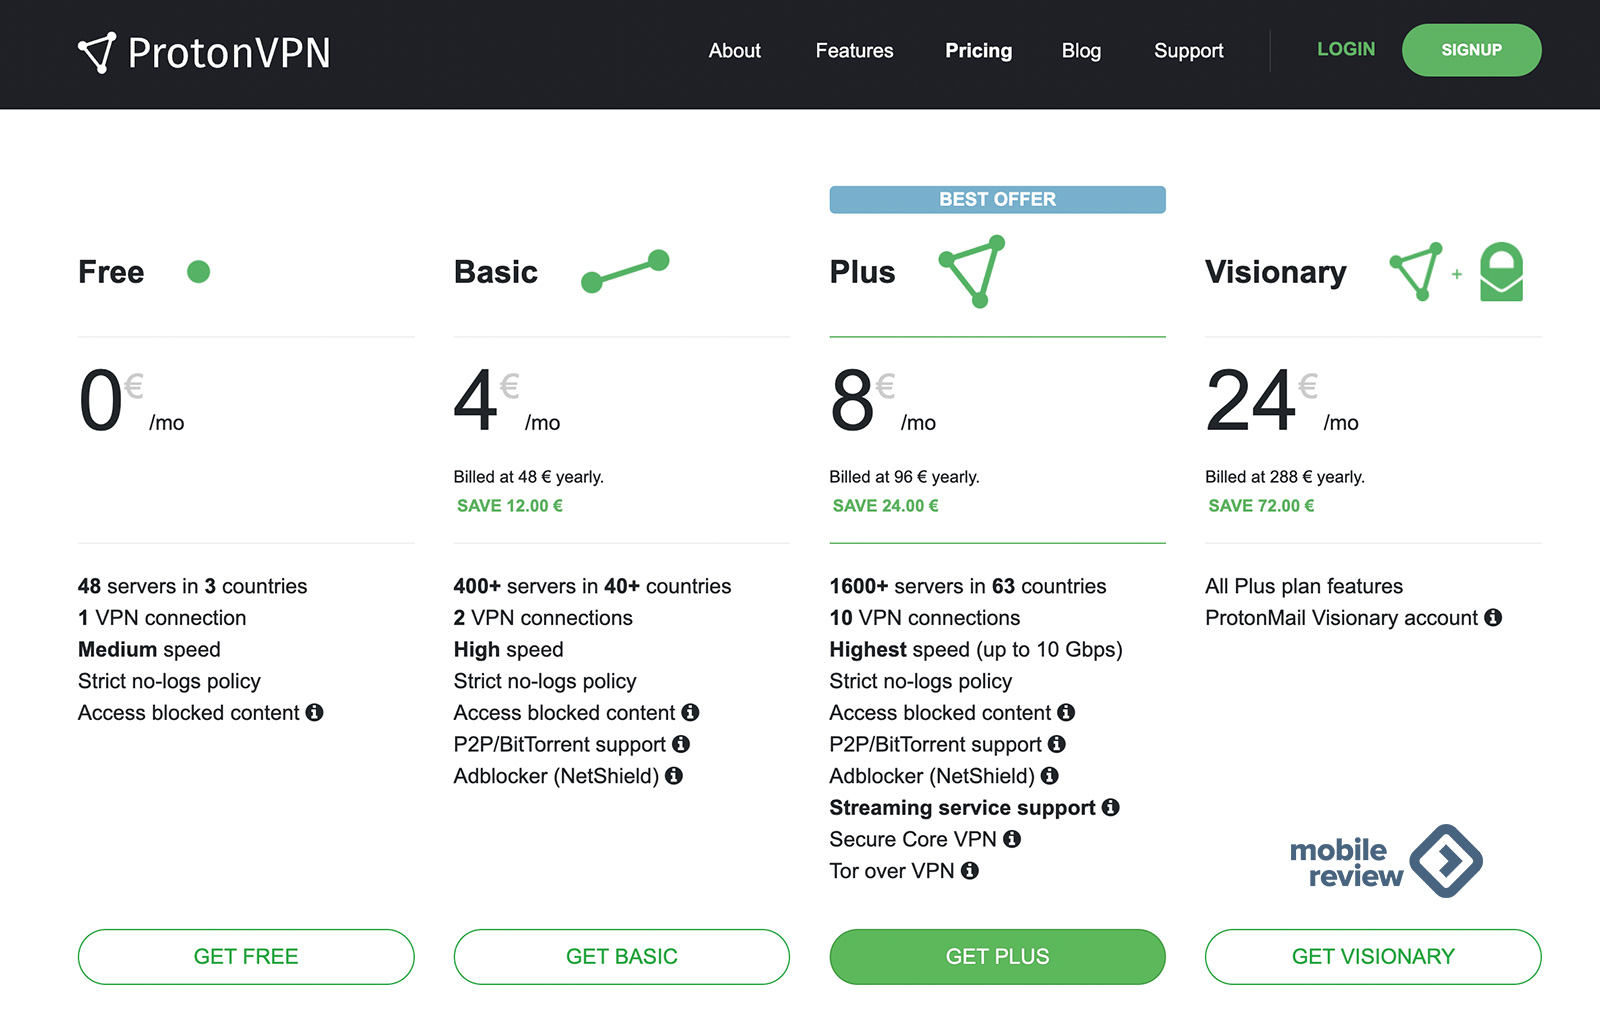Choose the GET FREE button

(x=246, y=957)
